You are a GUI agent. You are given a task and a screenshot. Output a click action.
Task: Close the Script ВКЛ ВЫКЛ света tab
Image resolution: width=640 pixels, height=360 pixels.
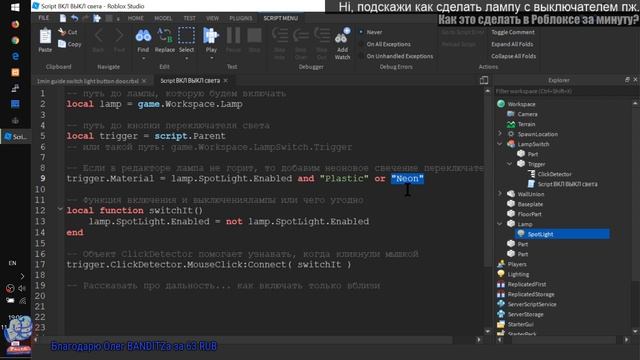click(225, 81)
